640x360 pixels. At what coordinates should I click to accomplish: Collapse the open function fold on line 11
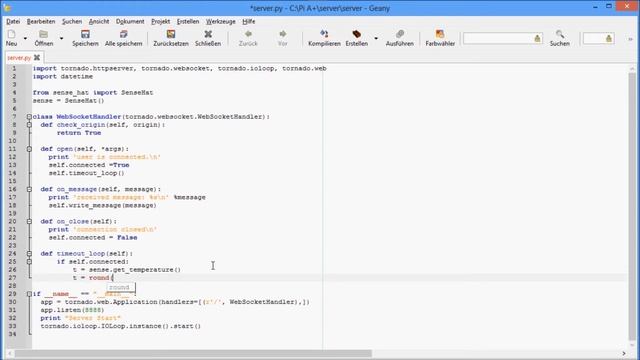29,149
